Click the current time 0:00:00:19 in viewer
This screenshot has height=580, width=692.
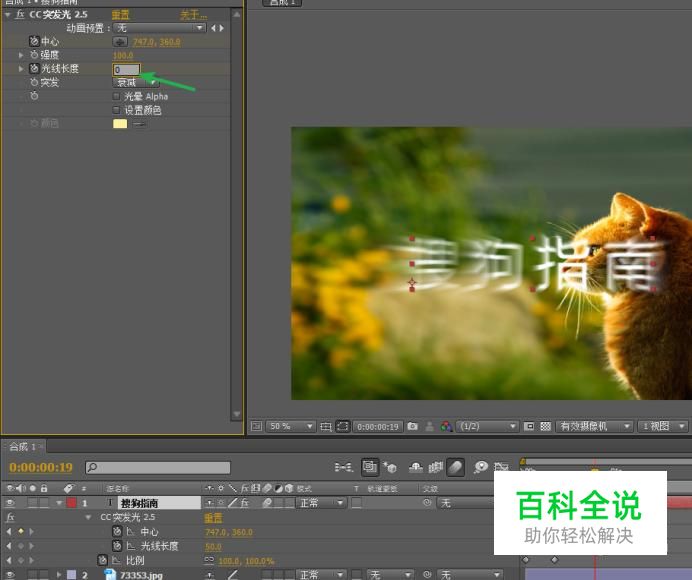(378, 426)
